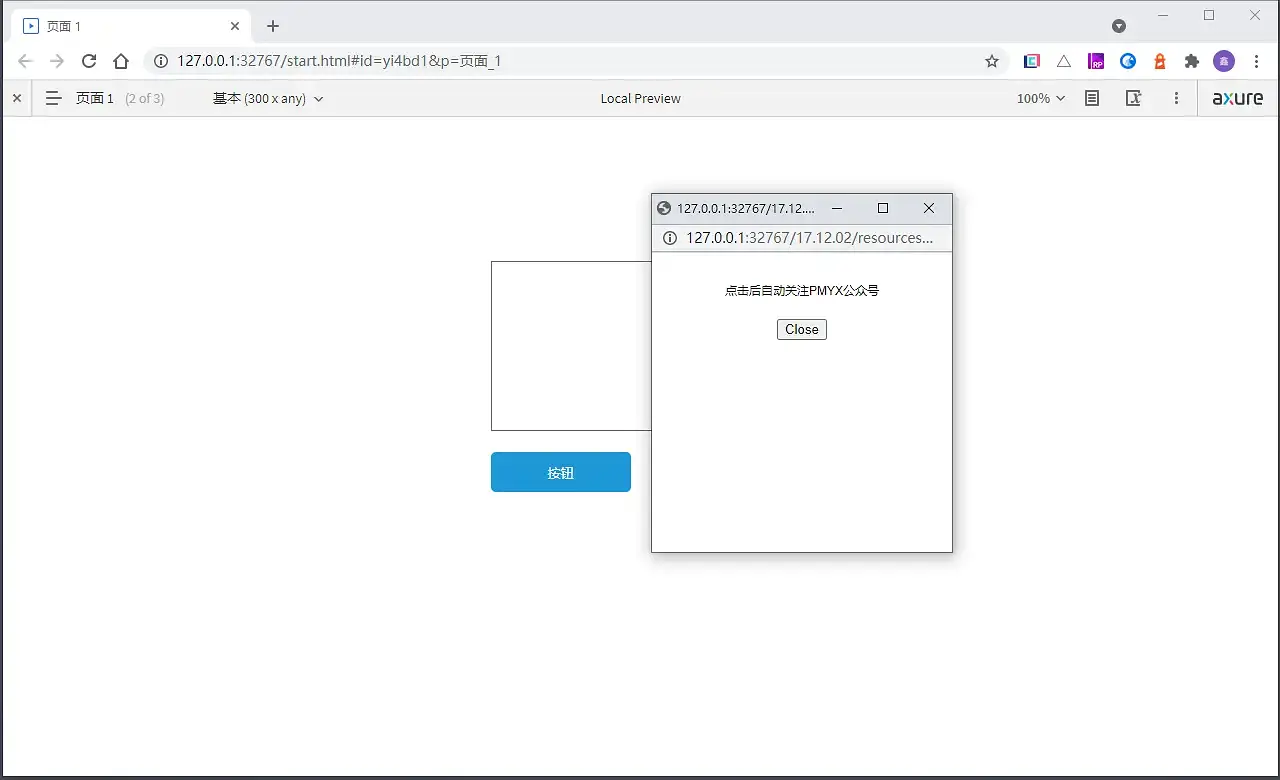This screenshot has width=1280, height=780.
Task: Open the Axure notes panel icon
Action: [x=1092, y=98]
